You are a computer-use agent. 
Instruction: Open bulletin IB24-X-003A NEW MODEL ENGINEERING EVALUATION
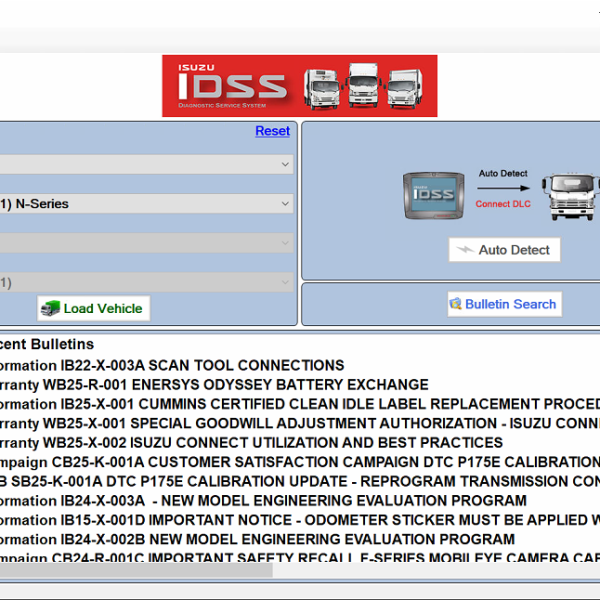263,501
